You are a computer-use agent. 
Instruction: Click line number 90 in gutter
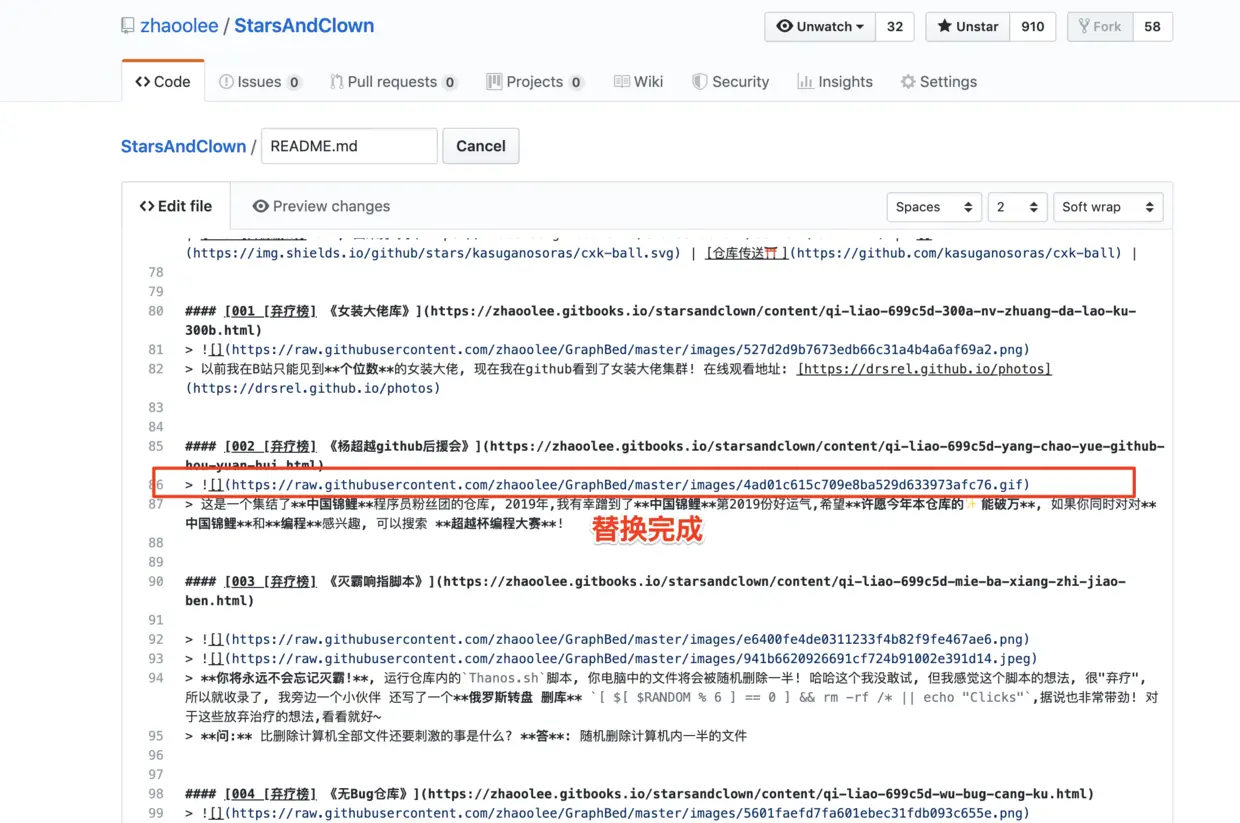tap(155, 582)
